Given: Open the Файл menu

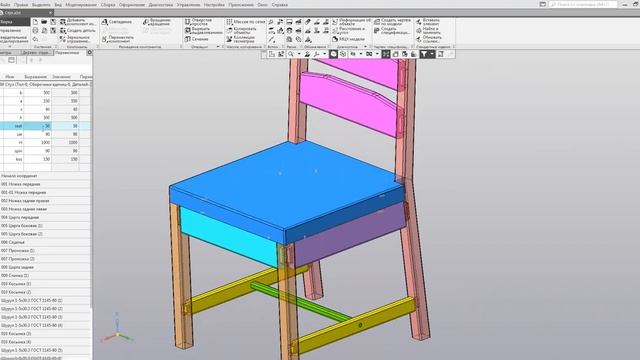Looking at the screenshot, I should coord(5,5).
